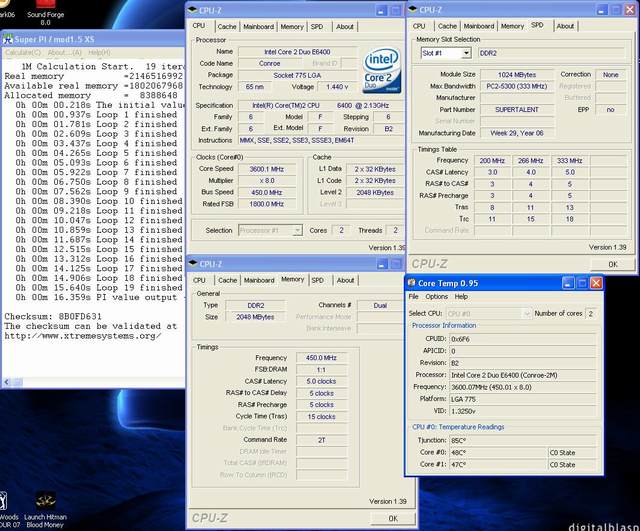Select Memory tab in SPD CPU-Z window

click(512, 26)
